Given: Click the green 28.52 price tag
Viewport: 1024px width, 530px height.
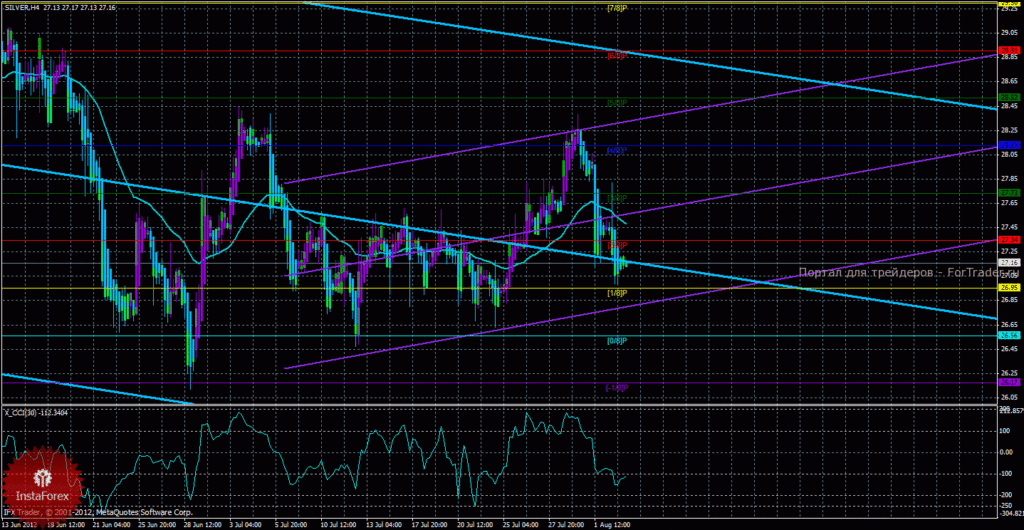Looking at the screenshot, I should click(x=1008, y=97).
